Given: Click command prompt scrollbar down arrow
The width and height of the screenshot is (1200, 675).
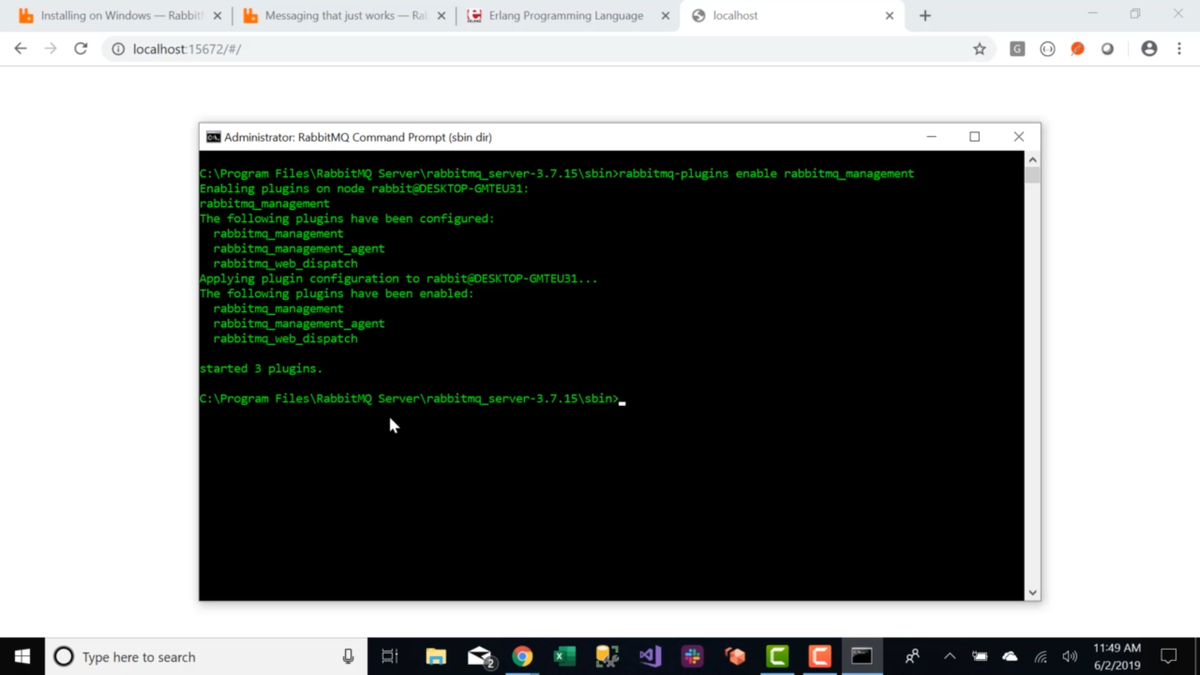Looking at the screenshot, I should pyautogui.click(x=1032, y=592).
